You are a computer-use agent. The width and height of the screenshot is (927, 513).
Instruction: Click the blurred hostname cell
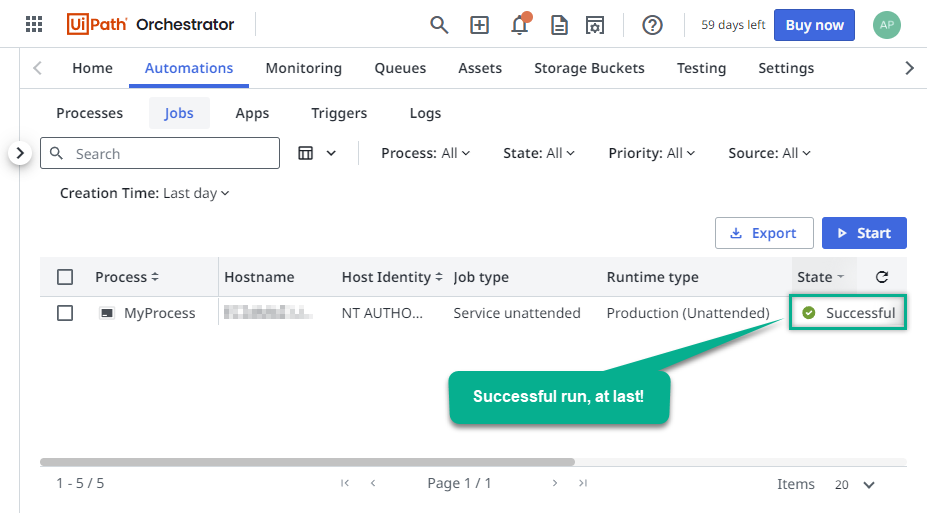coord(268,311)
